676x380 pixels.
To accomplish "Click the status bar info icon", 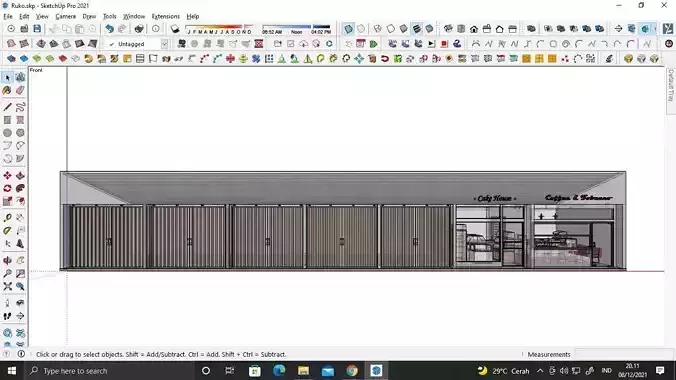I will (x=21, y=354).
